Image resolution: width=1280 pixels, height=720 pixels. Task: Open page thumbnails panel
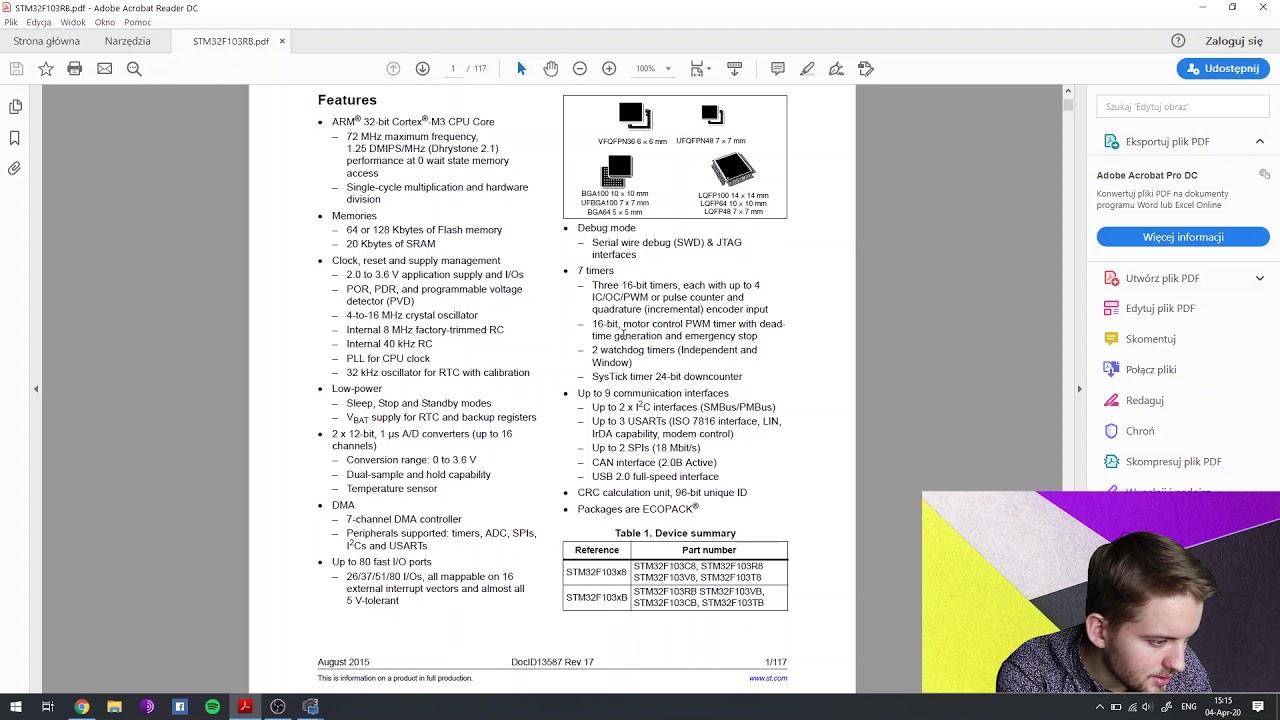(15, 107)
